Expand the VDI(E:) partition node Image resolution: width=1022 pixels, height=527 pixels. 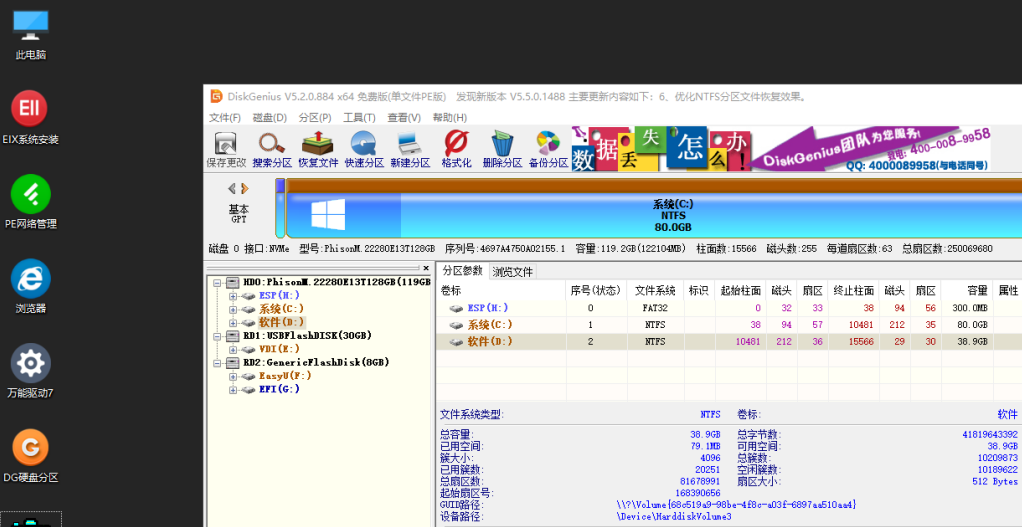coord(233,349)
